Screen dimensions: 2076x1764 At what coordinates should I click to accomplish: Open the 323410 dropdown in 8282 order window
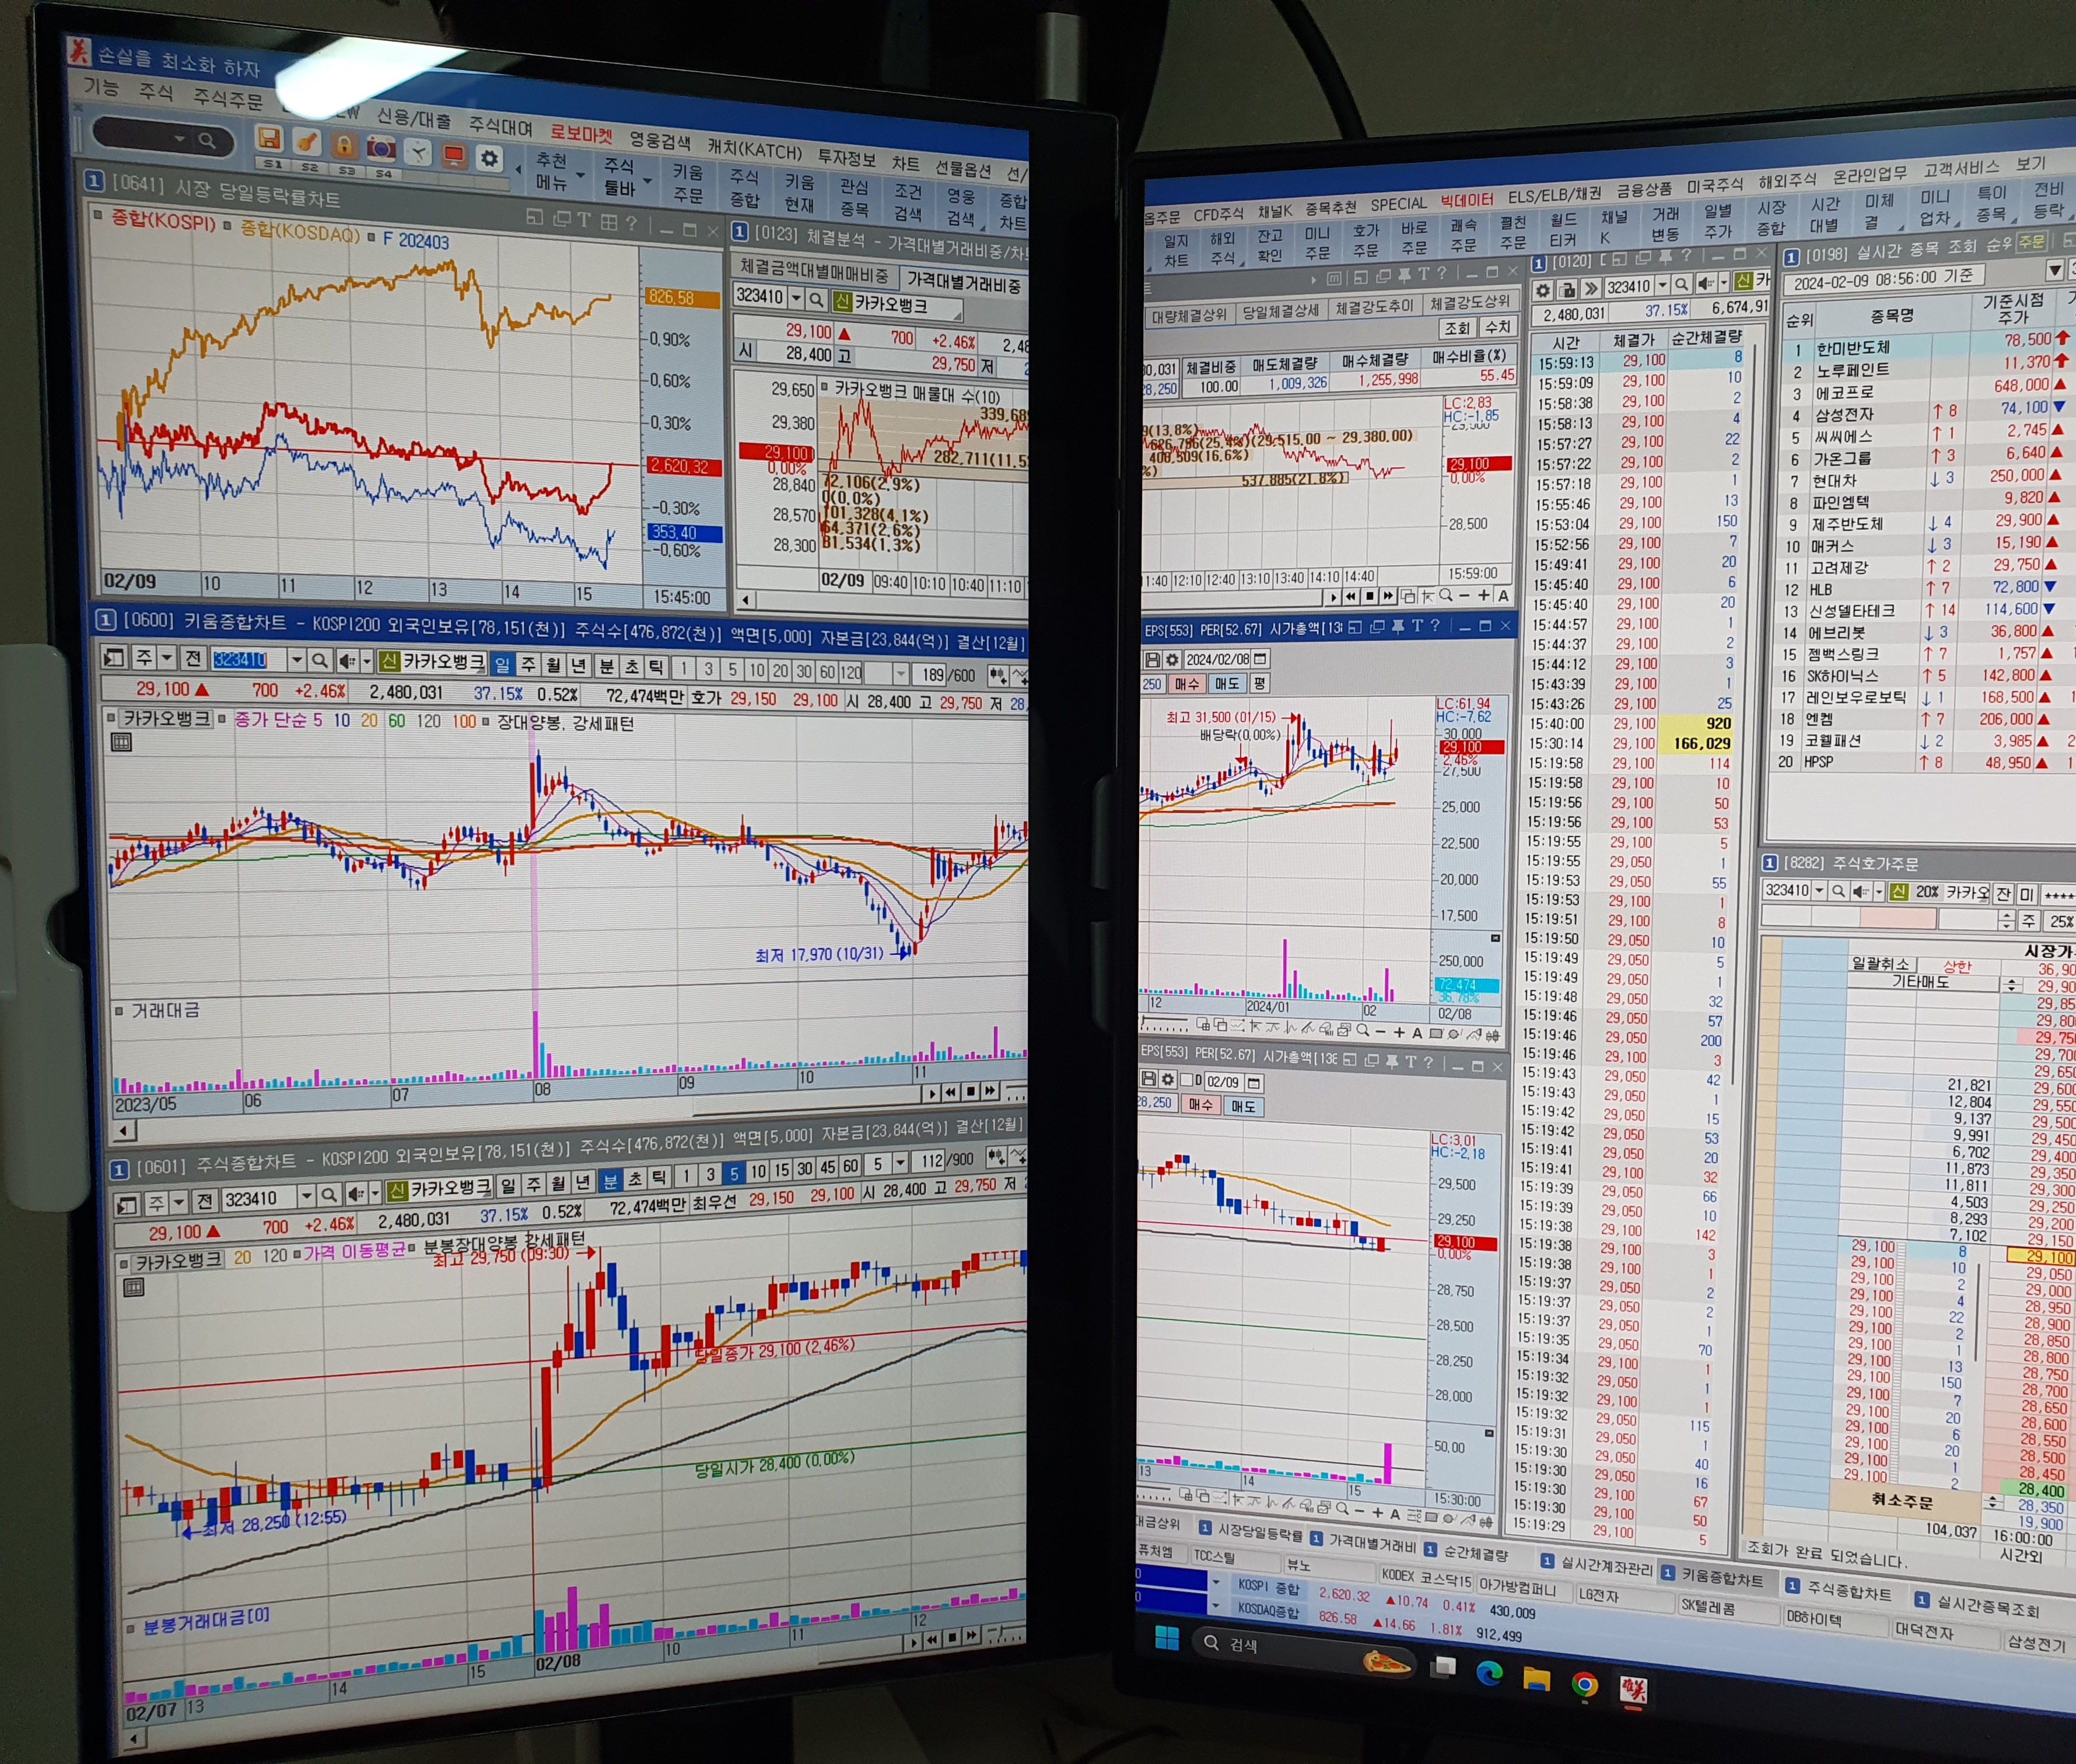[1819, 890]
